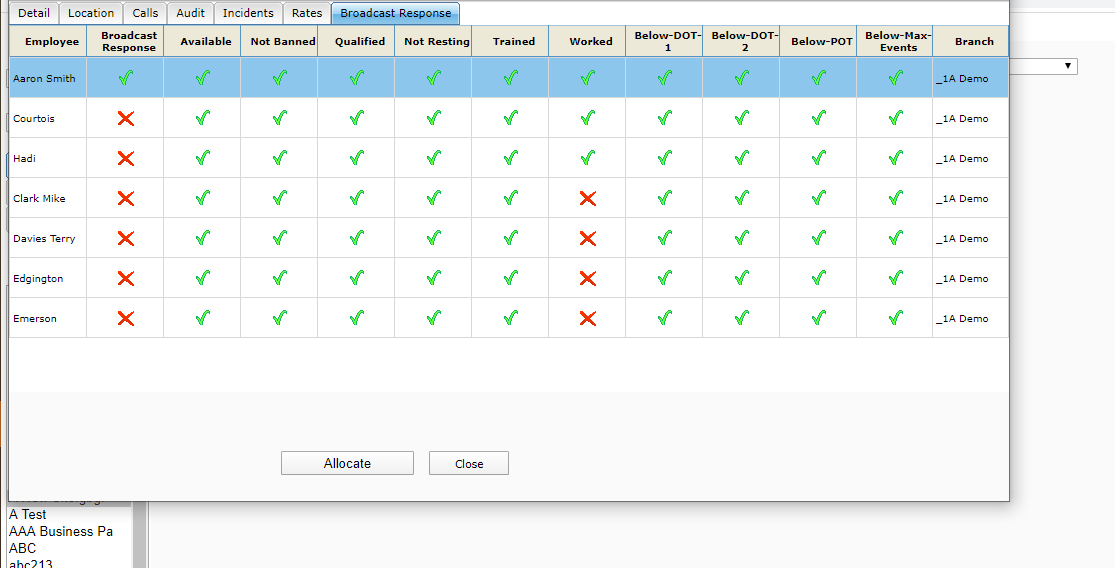Open the Incidents tab
Viewport: 1115px width, 568px height.
coord(248,13)
